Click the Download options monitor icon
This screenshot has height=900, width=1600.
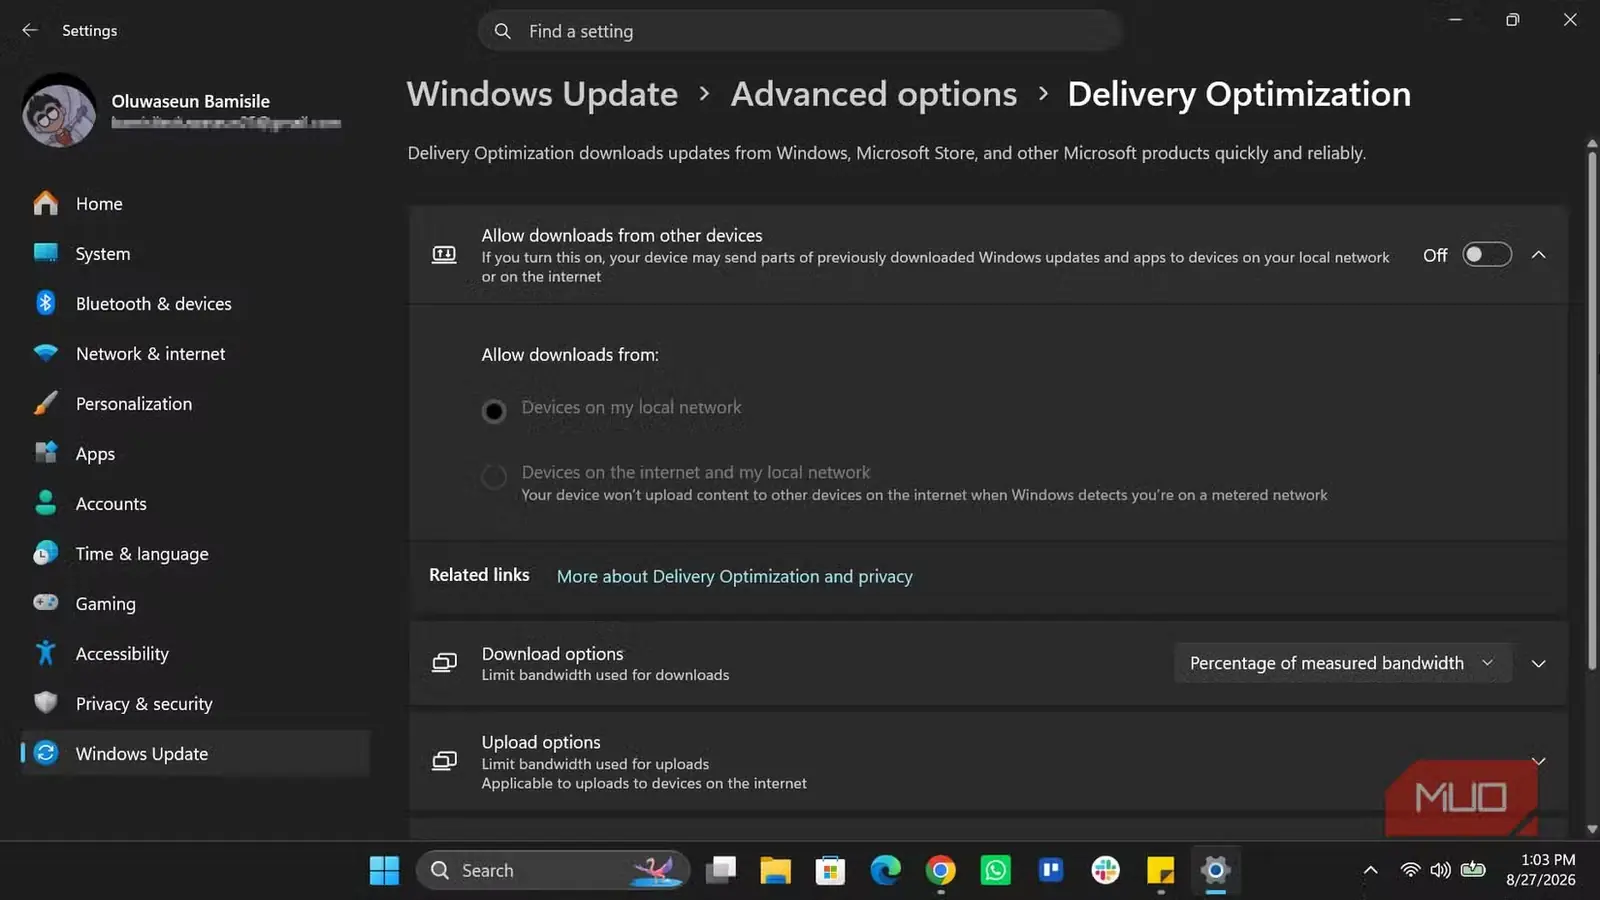pos(444,663)
